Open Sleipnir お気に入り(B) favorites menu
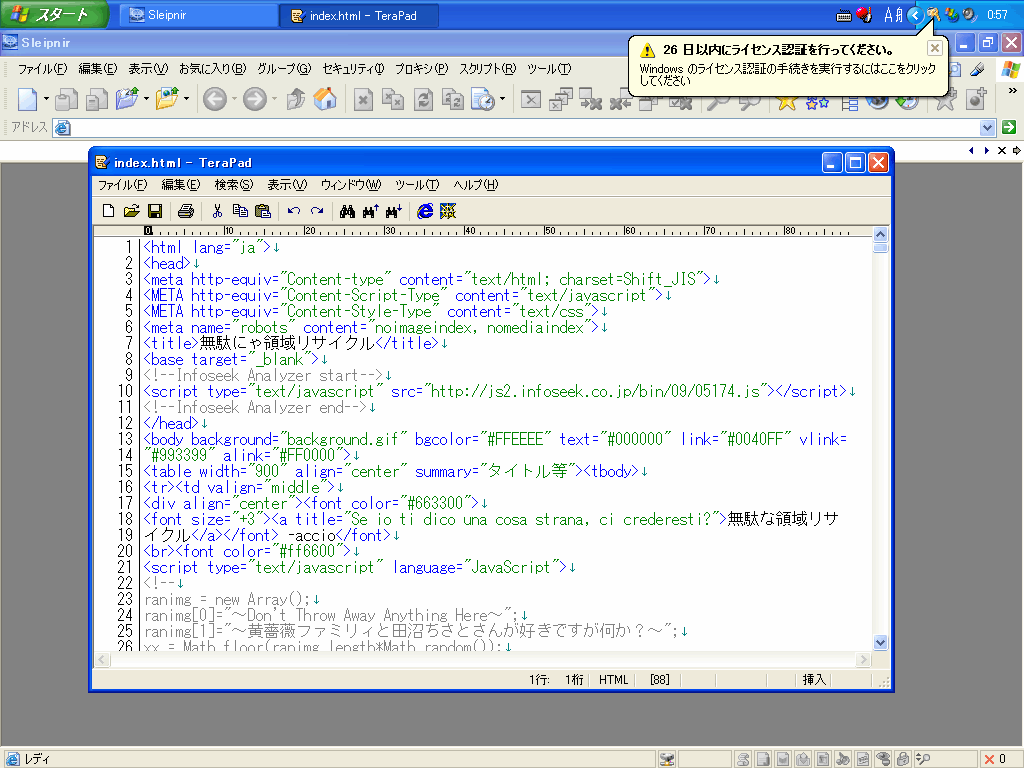Image resolution: width=1024 pixels, height=768 pixels. click(x=212, y=69)
